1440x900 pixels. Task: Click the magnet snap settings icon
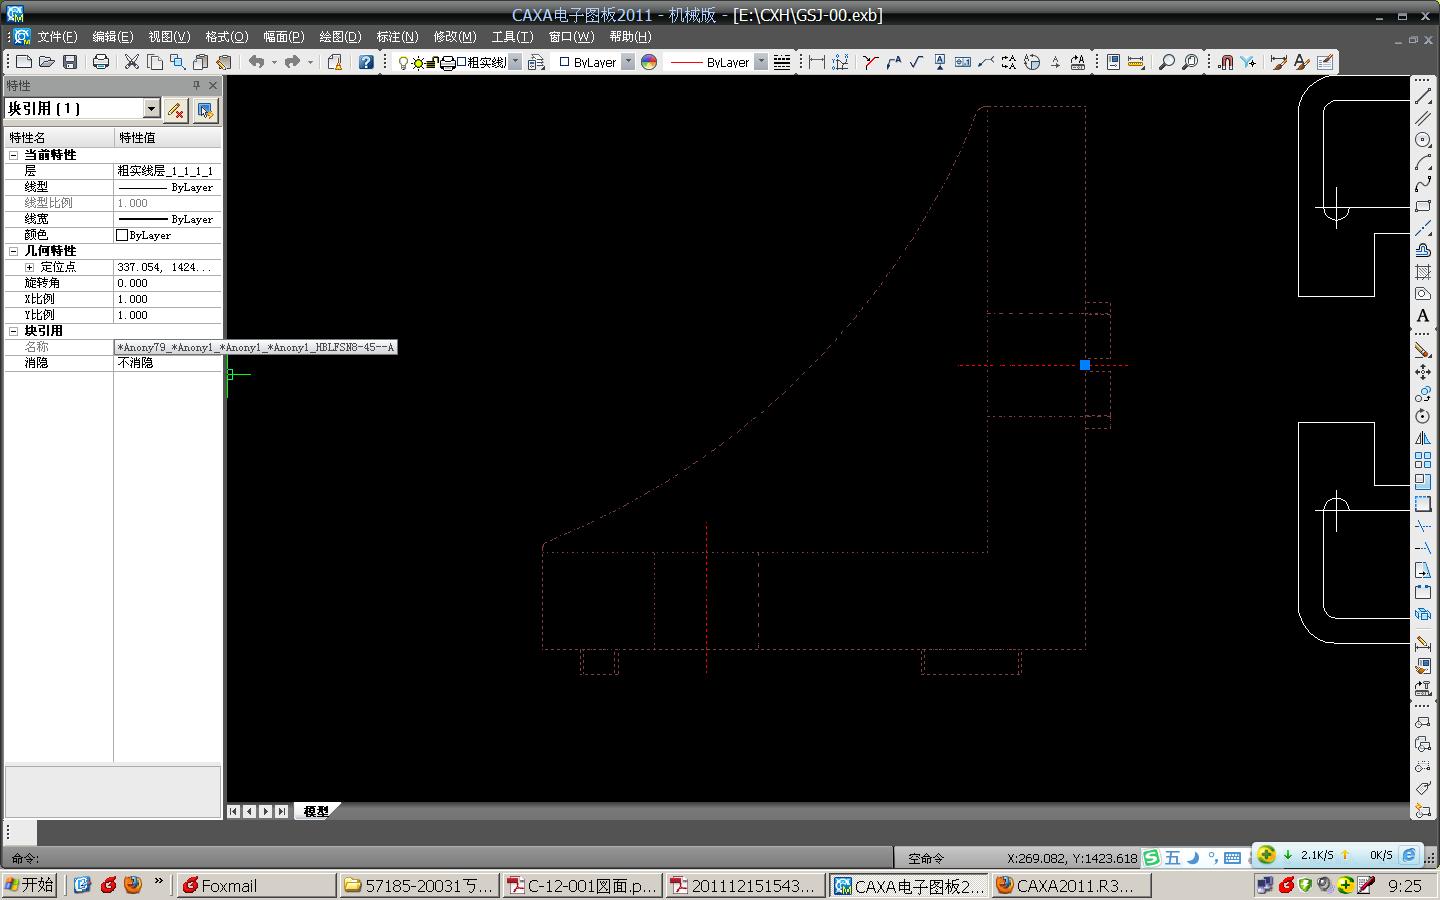(x=1226, y=62)
